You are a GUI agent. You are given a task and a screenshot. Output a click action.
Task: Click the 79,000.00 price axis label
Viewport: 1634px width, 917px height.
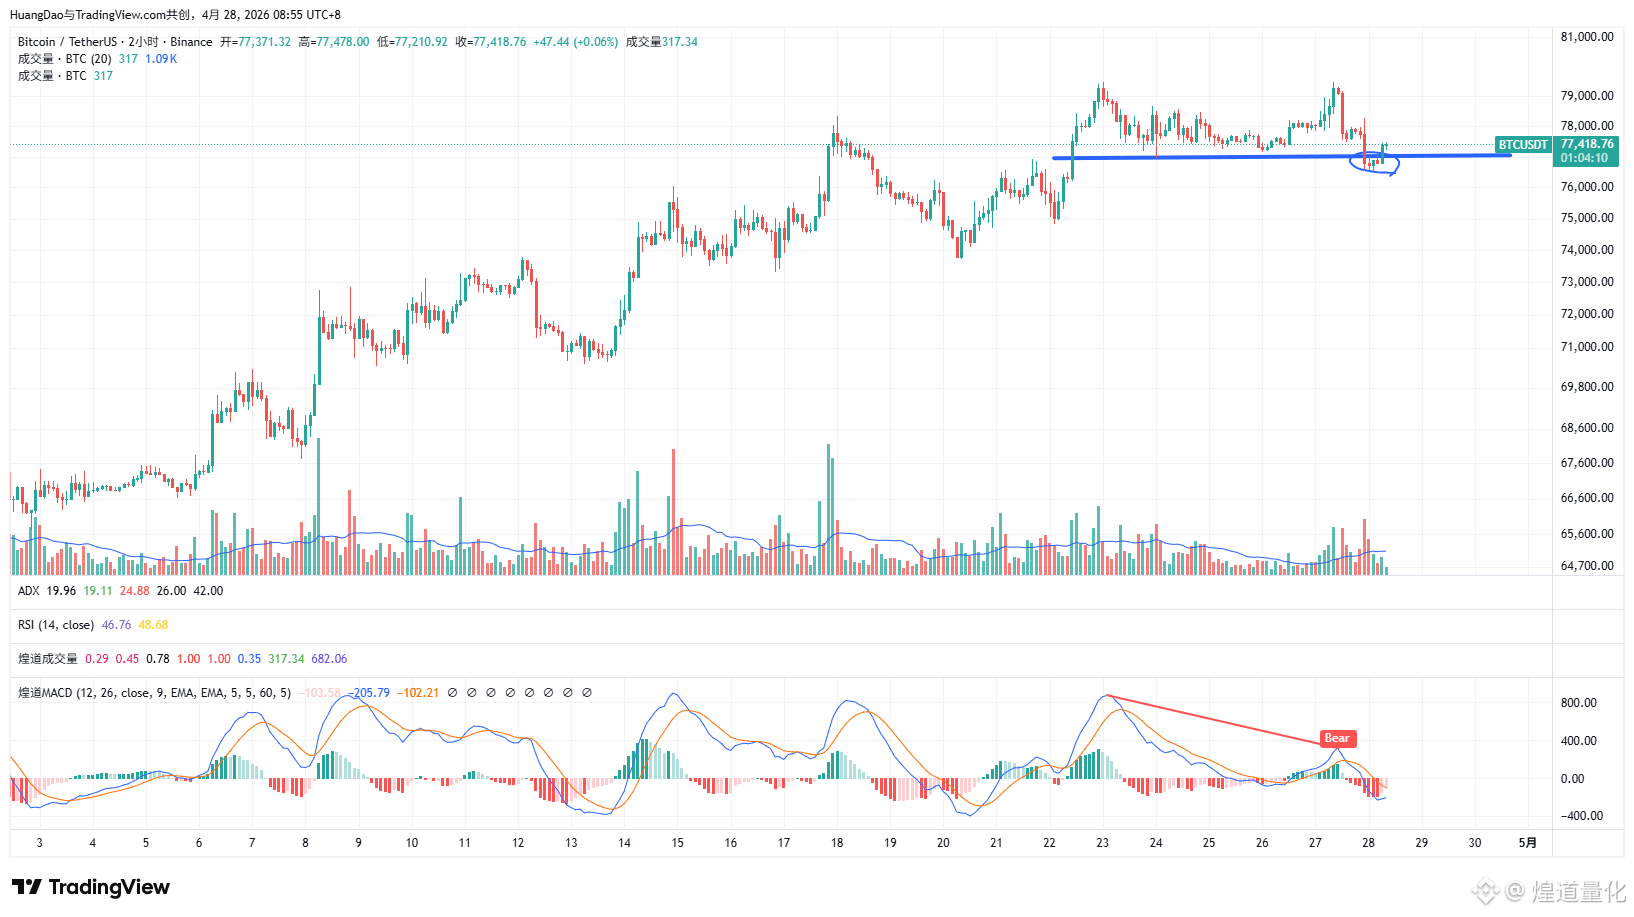pyautogui.click(x=1587, y=96)
